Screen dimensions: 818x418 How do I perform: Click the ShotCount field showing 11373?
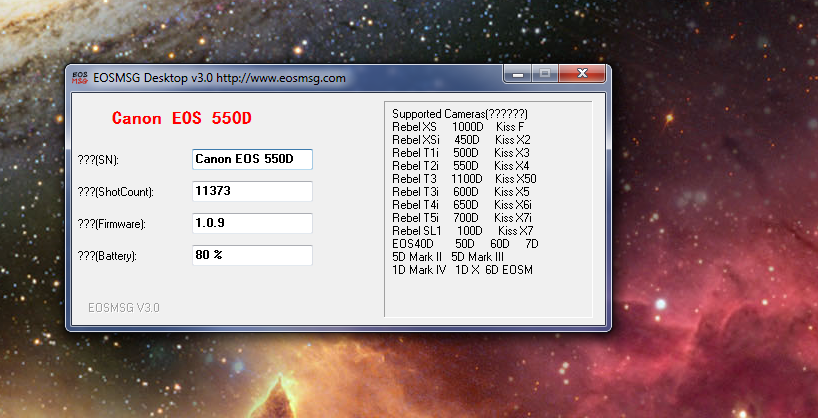[x=252, y=191]
